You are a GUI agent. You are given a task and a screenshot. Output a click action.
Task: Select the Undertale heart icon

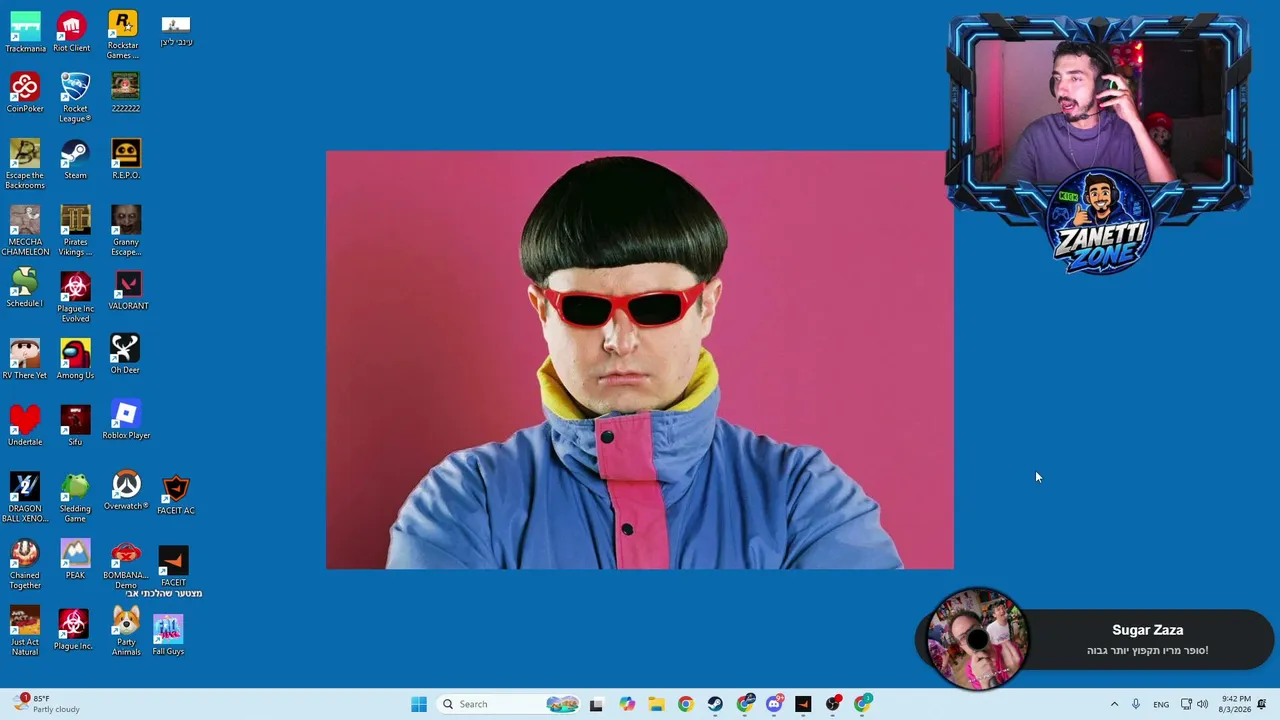point(25,425)
